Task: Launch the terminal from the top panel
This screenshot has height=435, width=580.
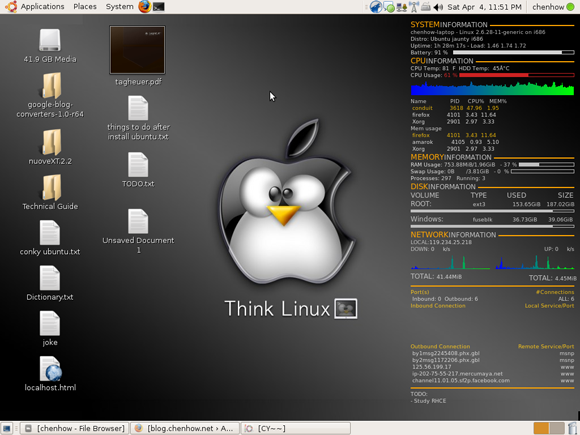Action: pyautogui.click(x=159, y=7)
